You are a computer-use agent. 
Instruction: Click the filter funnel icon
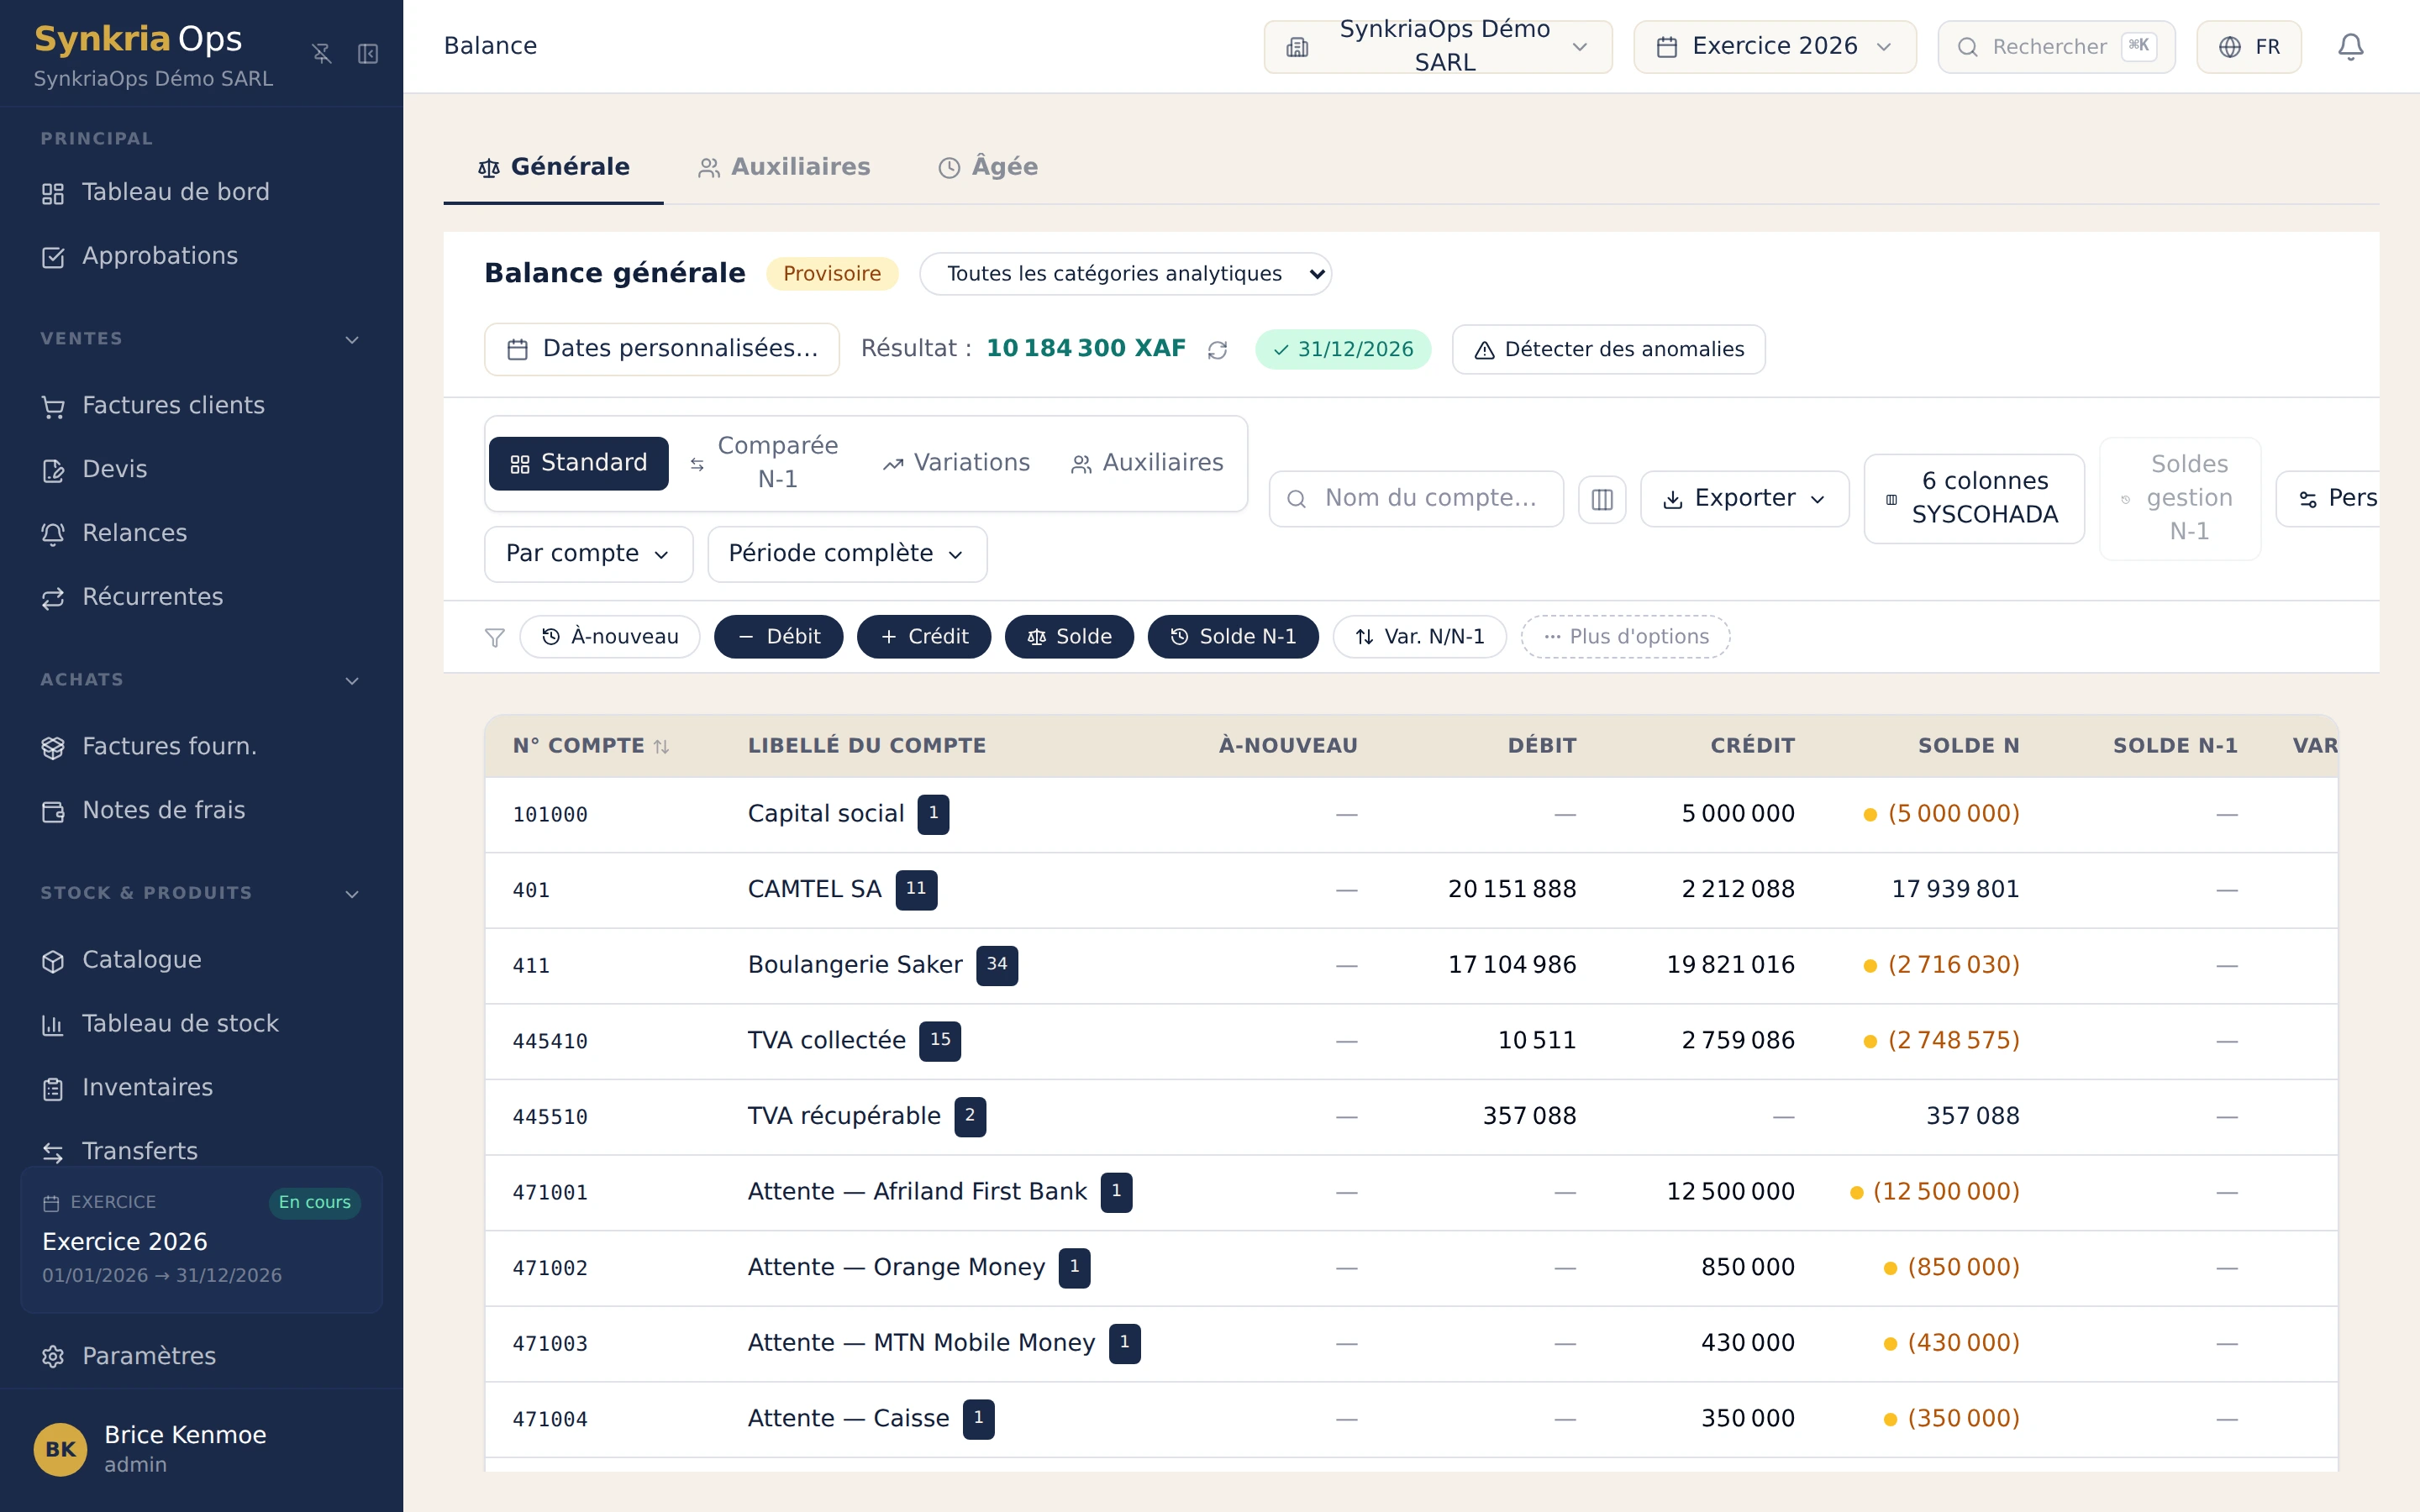coord(494,637)
